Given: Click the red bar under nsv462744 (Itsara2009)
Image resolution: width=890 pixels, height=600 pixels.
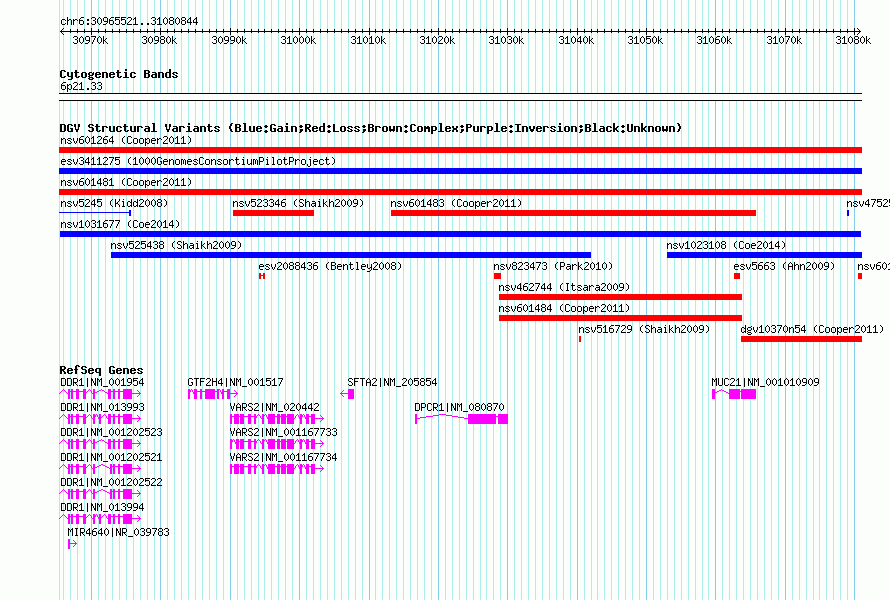Looking at the screenshot, I should (620, 297).
